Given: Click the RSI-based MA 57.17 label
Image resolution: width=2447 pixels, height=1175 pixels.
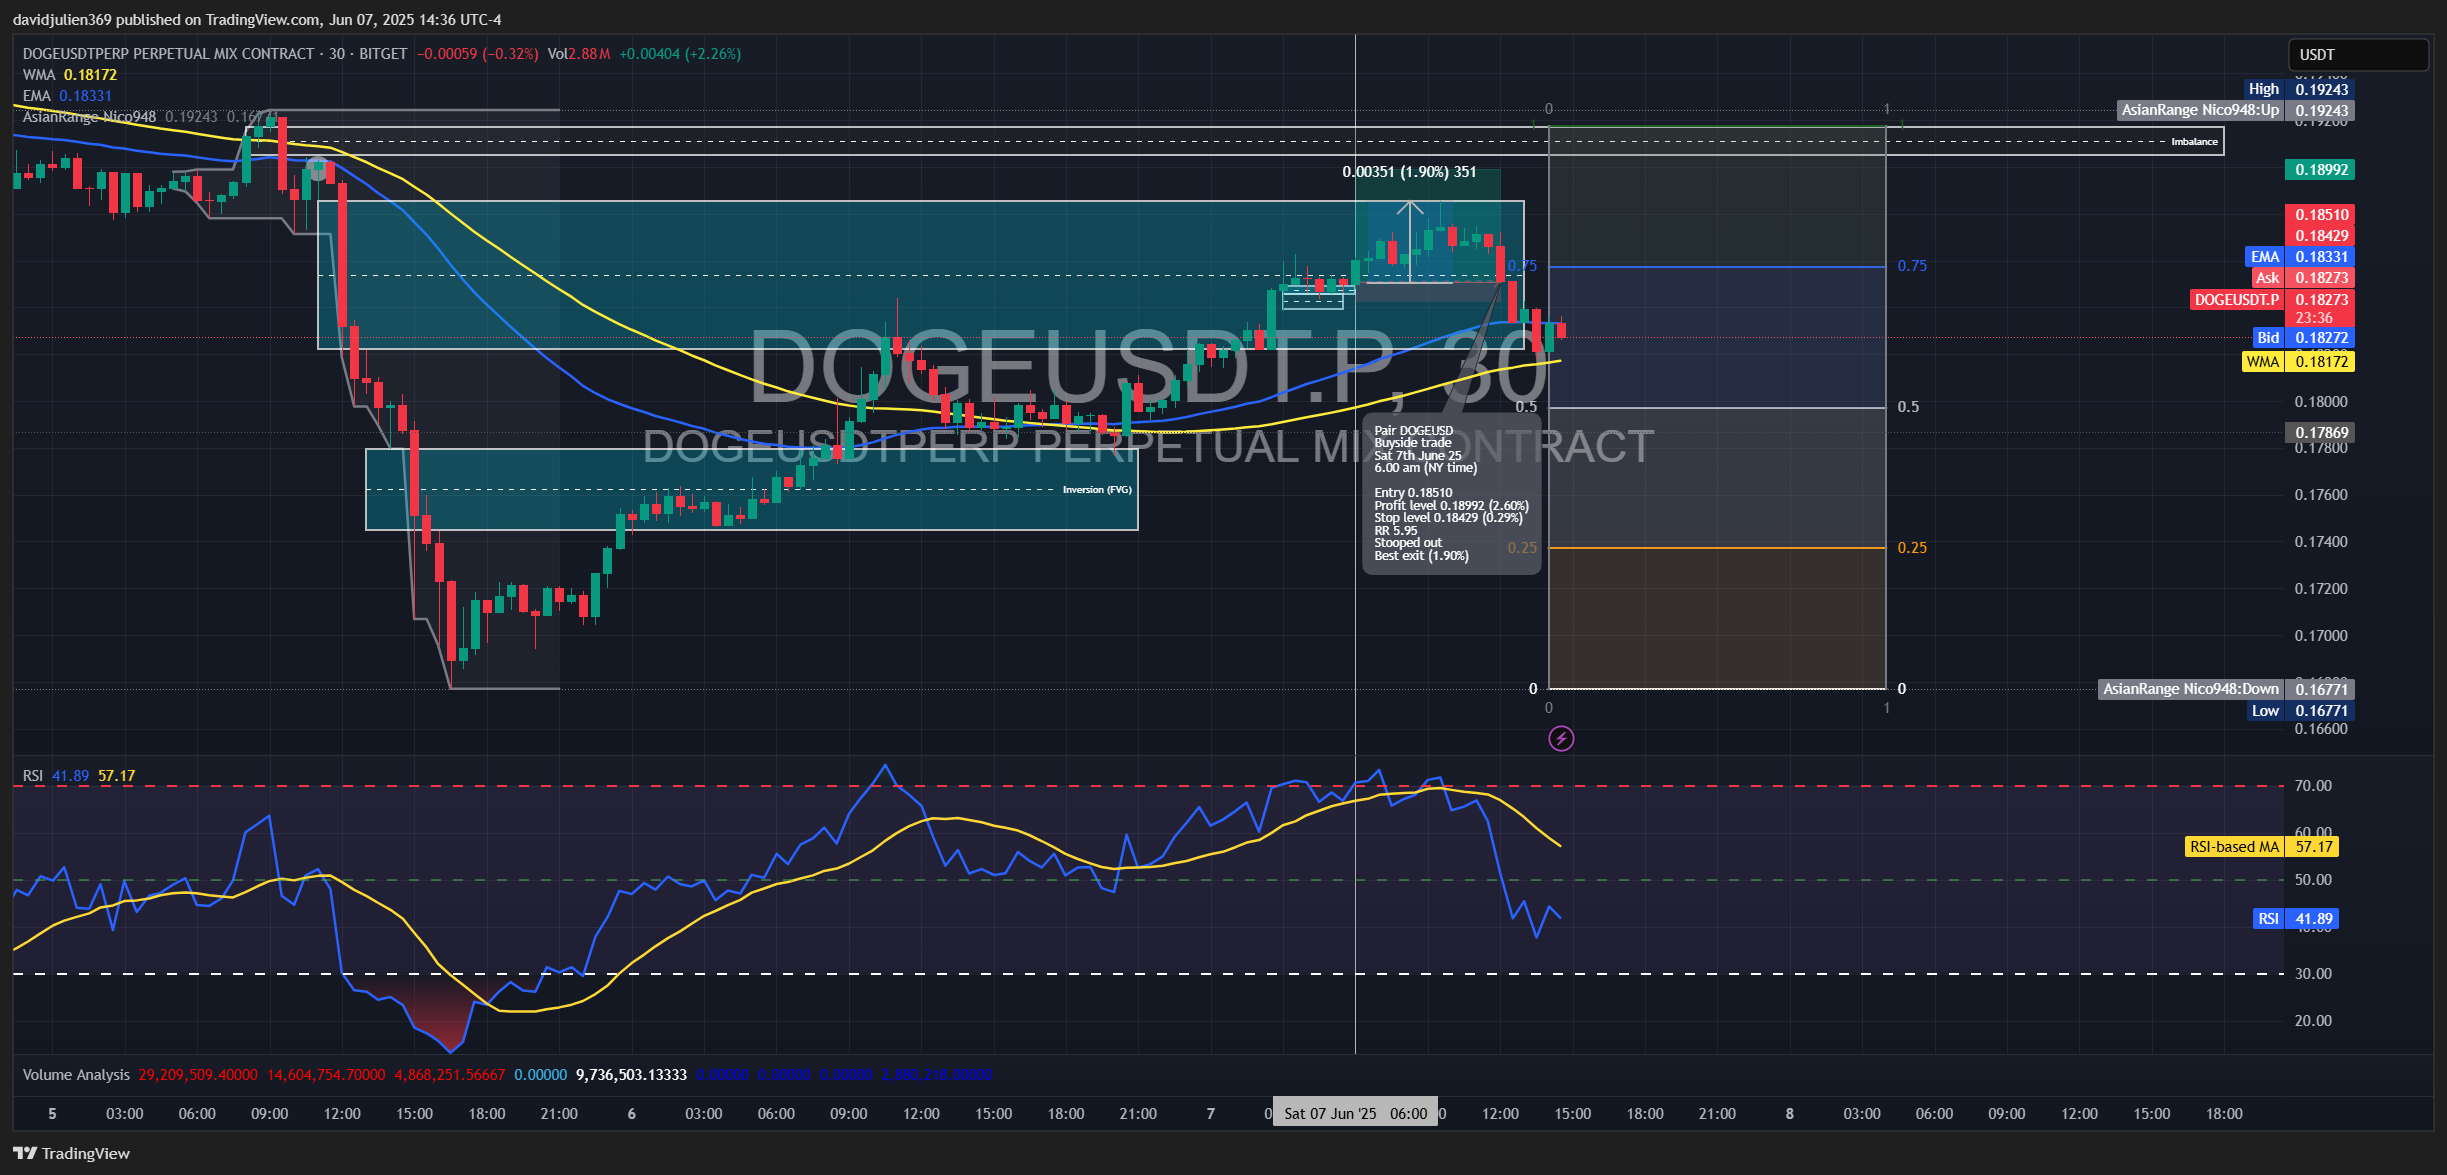Looking at the screenshot, I should 2262,847.
